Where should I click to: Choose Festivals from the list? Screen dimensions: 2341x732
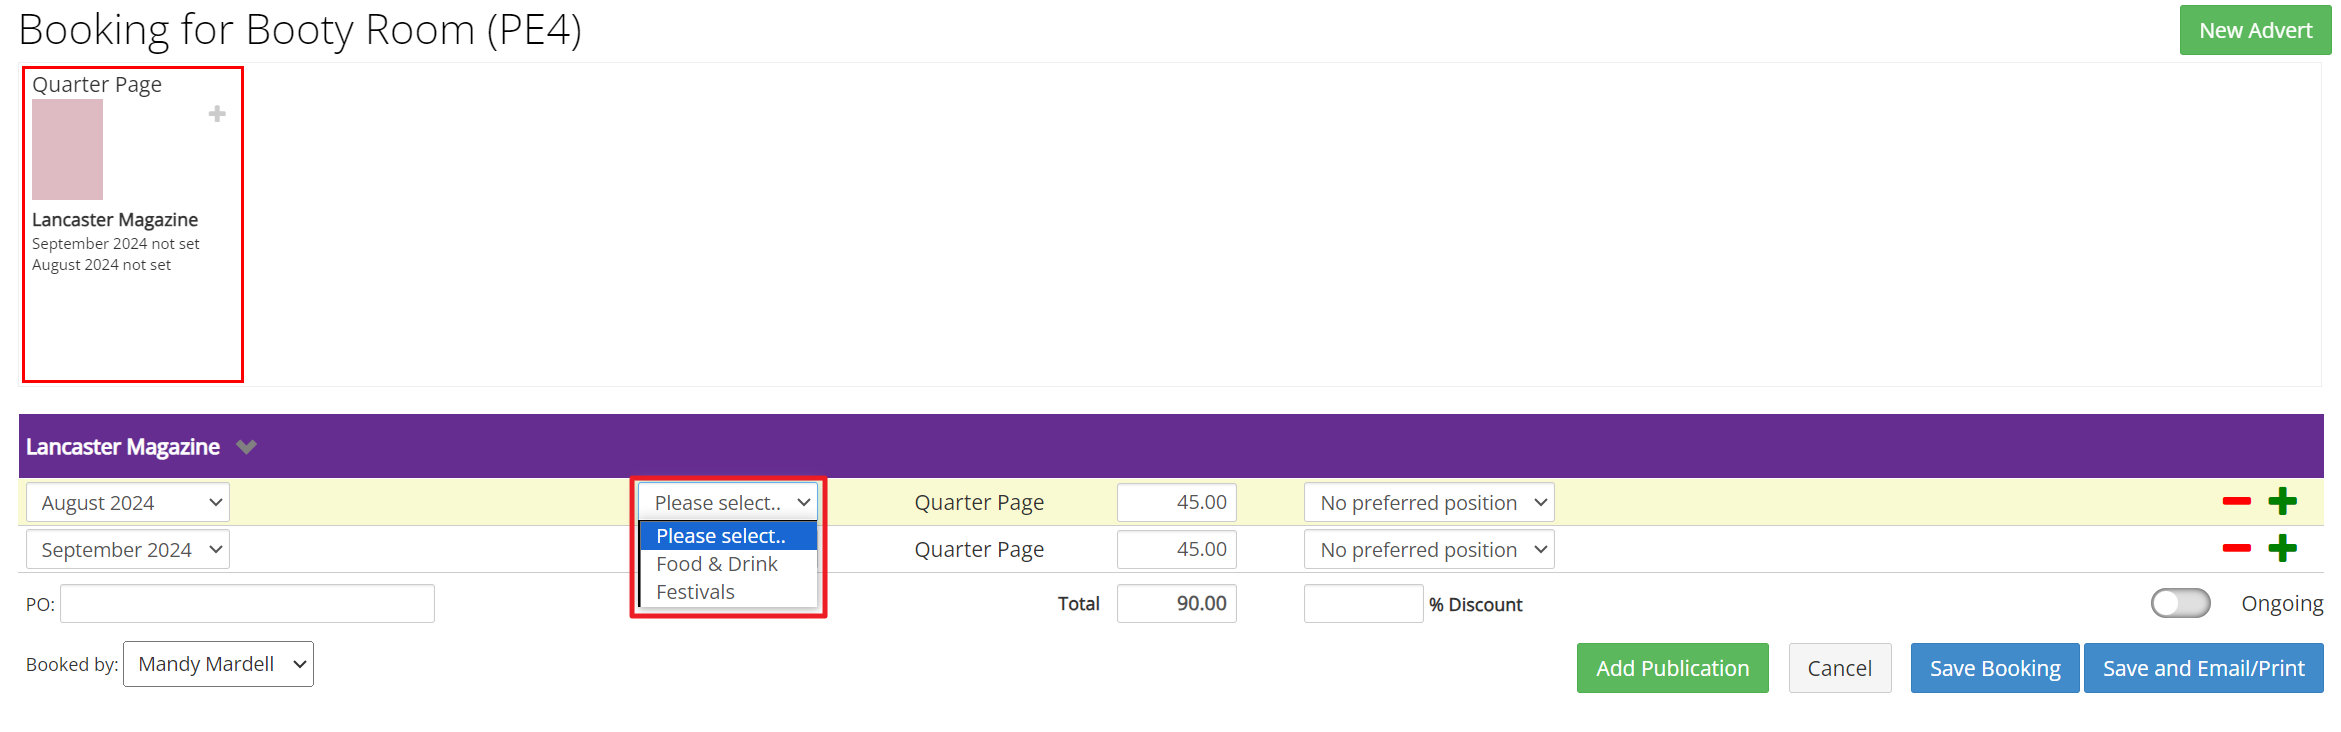click(x=729, y=592)
